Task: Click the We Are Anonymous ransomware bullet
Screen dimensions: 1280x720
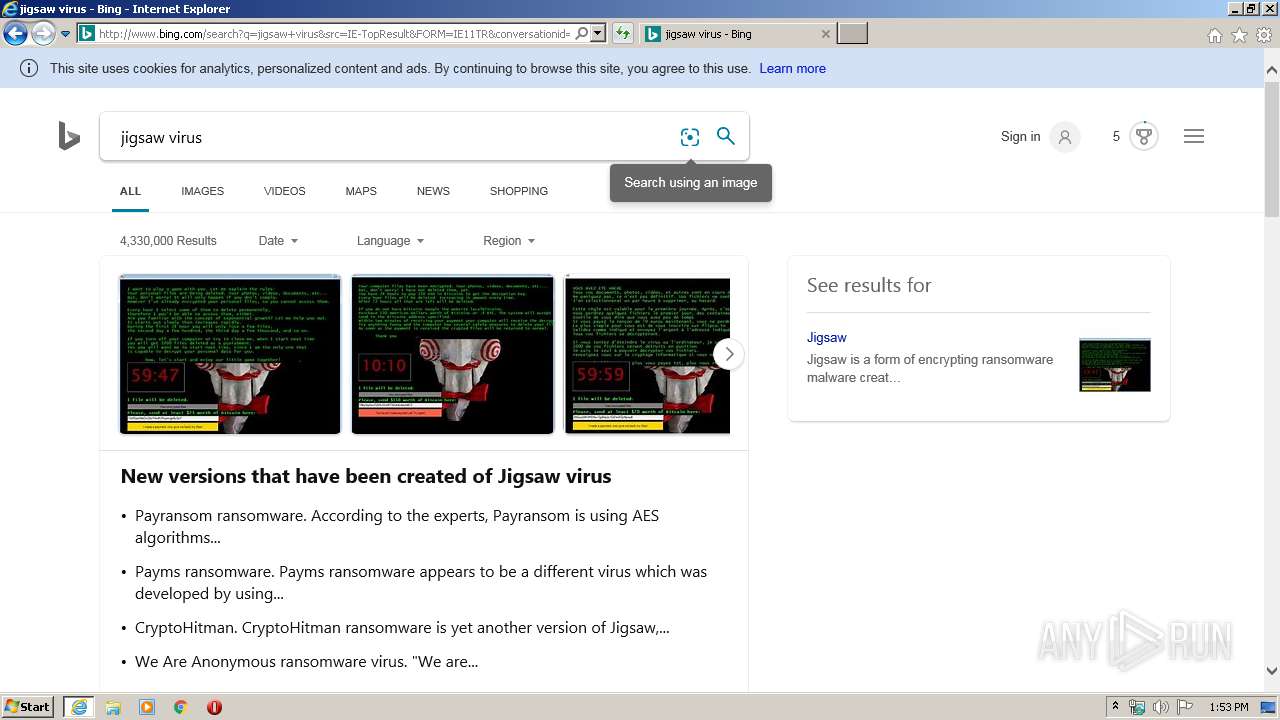Action: pos(306,662)
